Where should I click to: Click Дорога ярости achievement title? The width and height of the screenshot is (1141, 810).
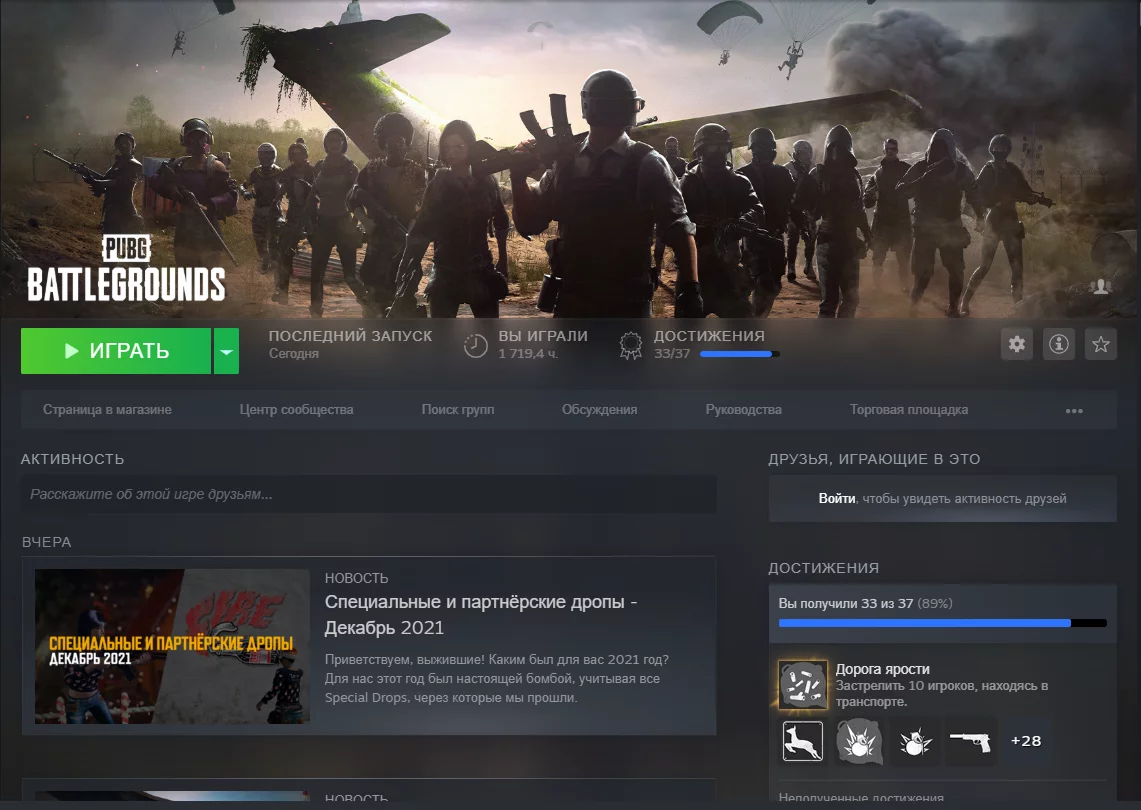pos(883,669)
